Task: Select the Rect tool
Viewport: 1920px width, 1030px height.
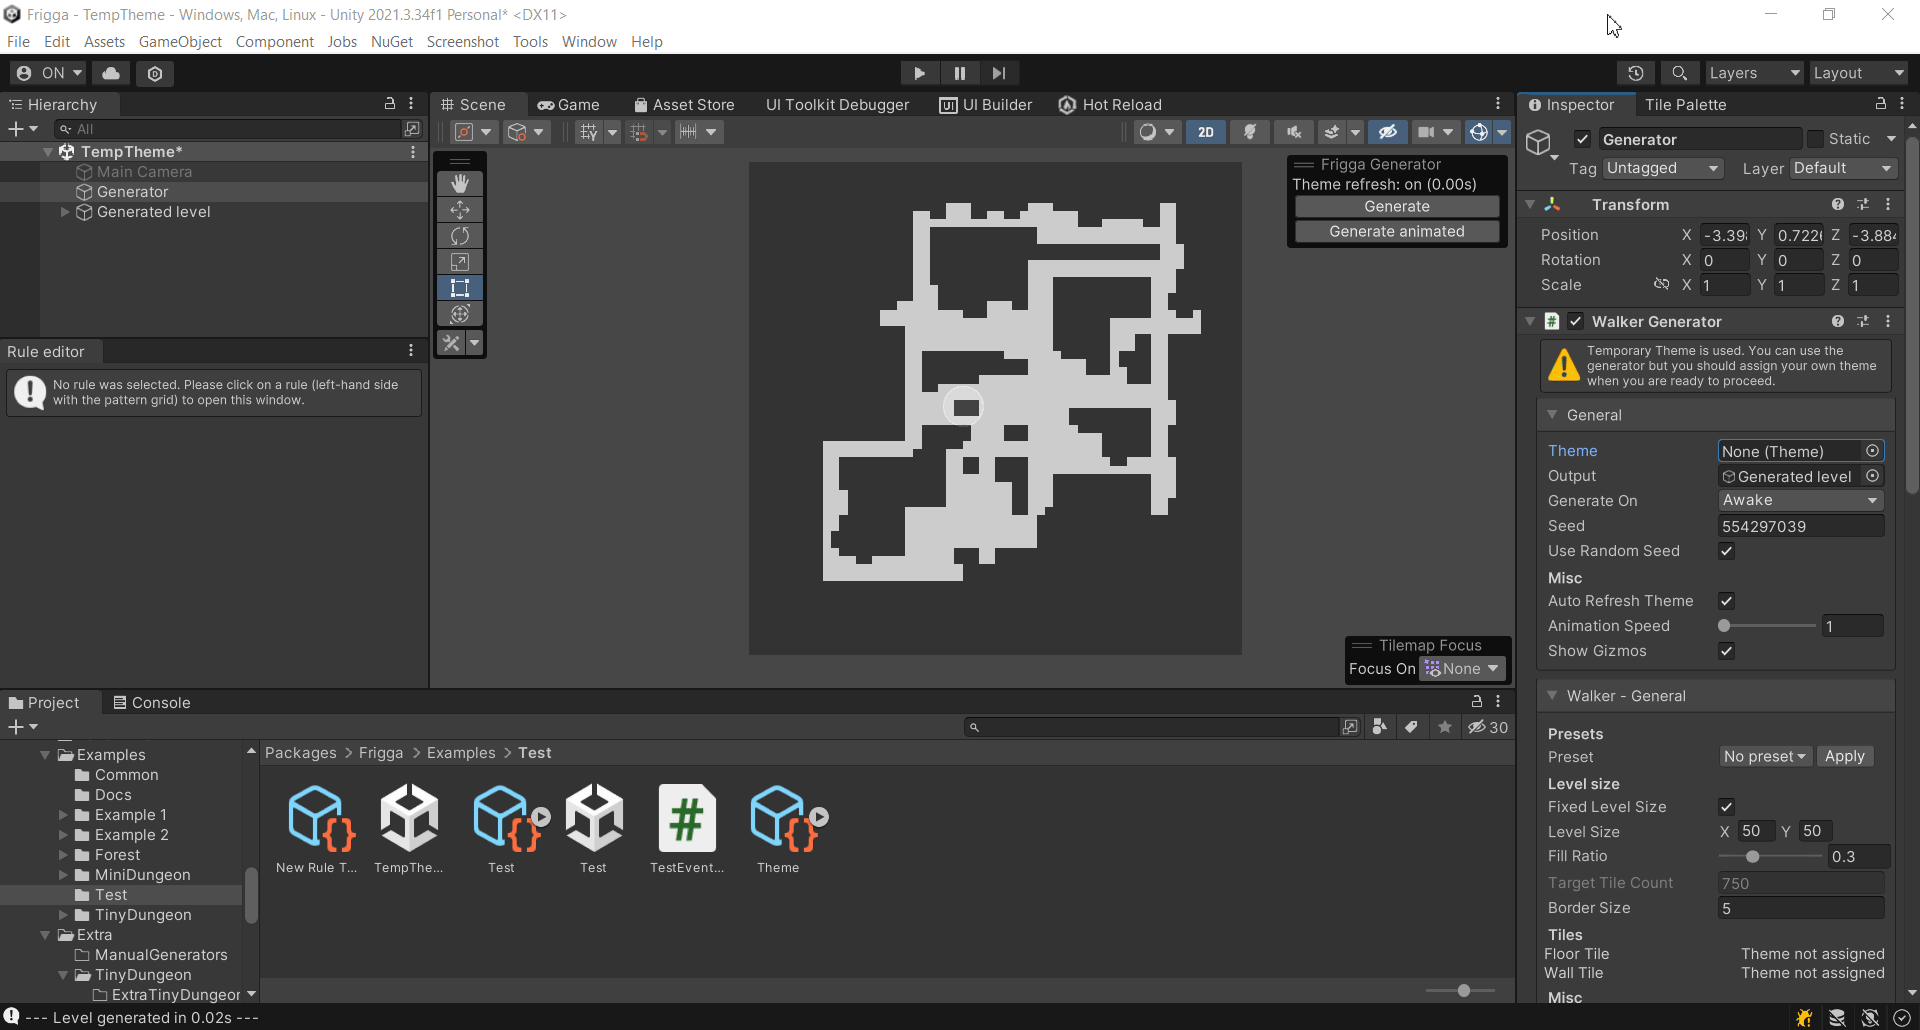Action: click(460, 288)
